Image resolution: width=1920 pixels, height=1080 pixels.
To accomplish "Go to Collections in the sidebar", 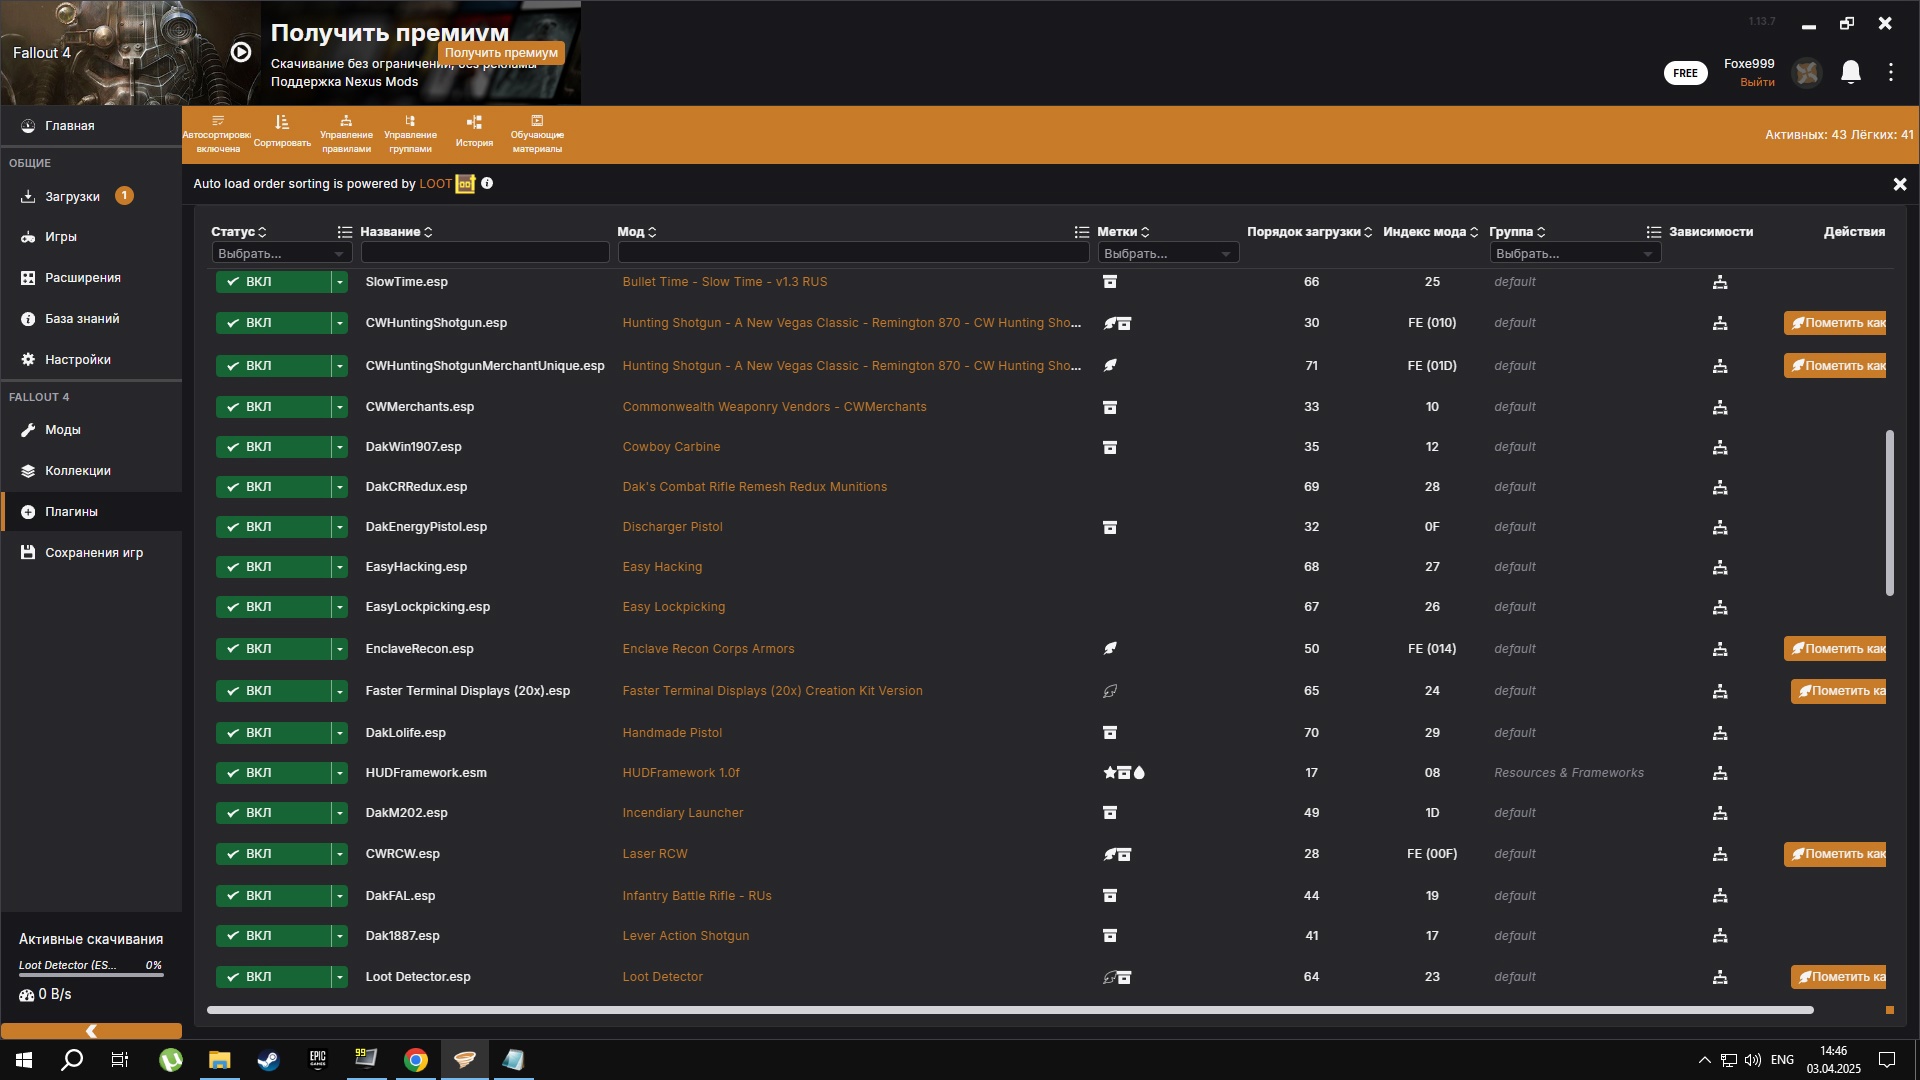I will (x=77, y=471).
